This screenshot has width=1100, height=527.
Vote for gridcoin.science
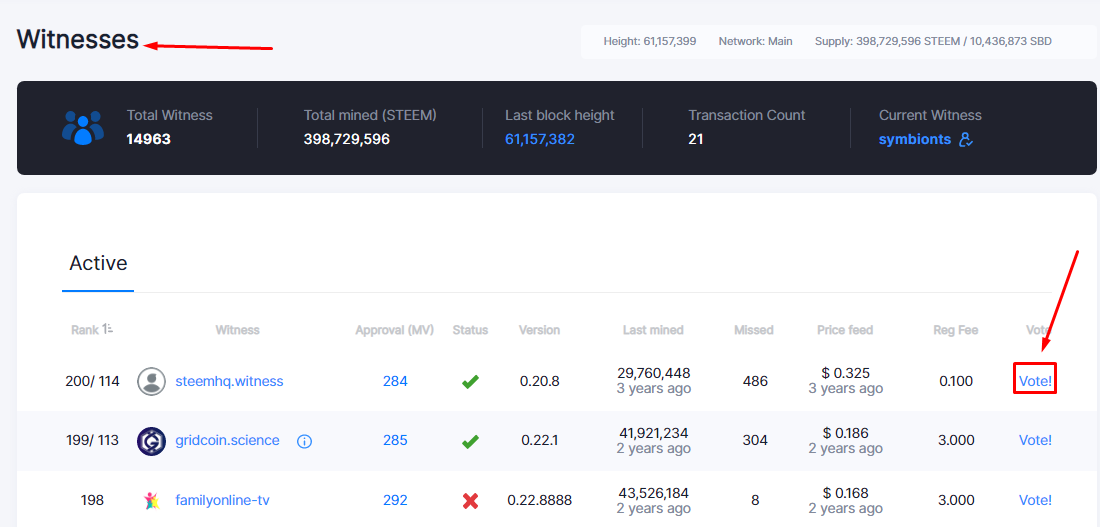click(x=1035, y=441)
